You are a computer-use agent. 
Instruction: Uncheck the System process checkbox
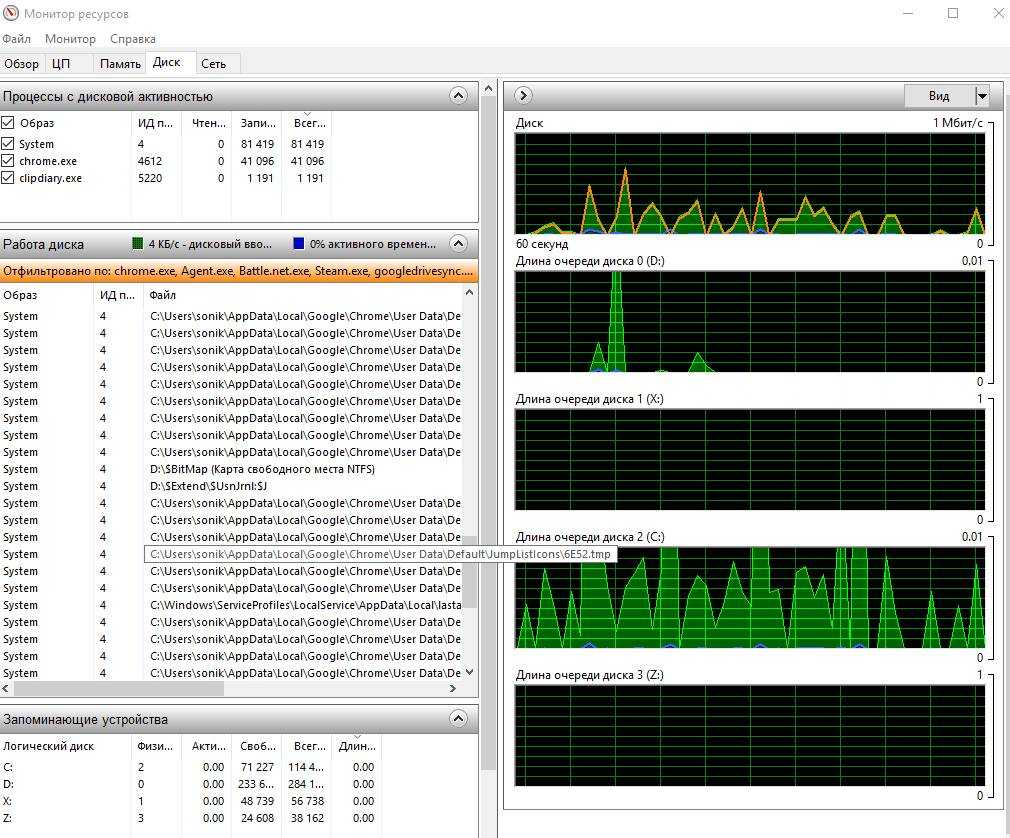[8, 144]
